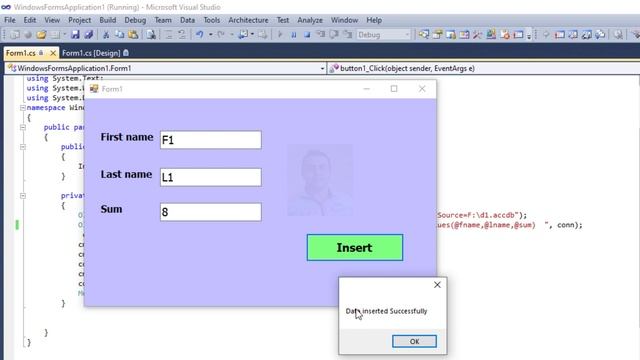Click the Break All pause icon
This screenshot has height=360, width=640.
coord(293,35)
